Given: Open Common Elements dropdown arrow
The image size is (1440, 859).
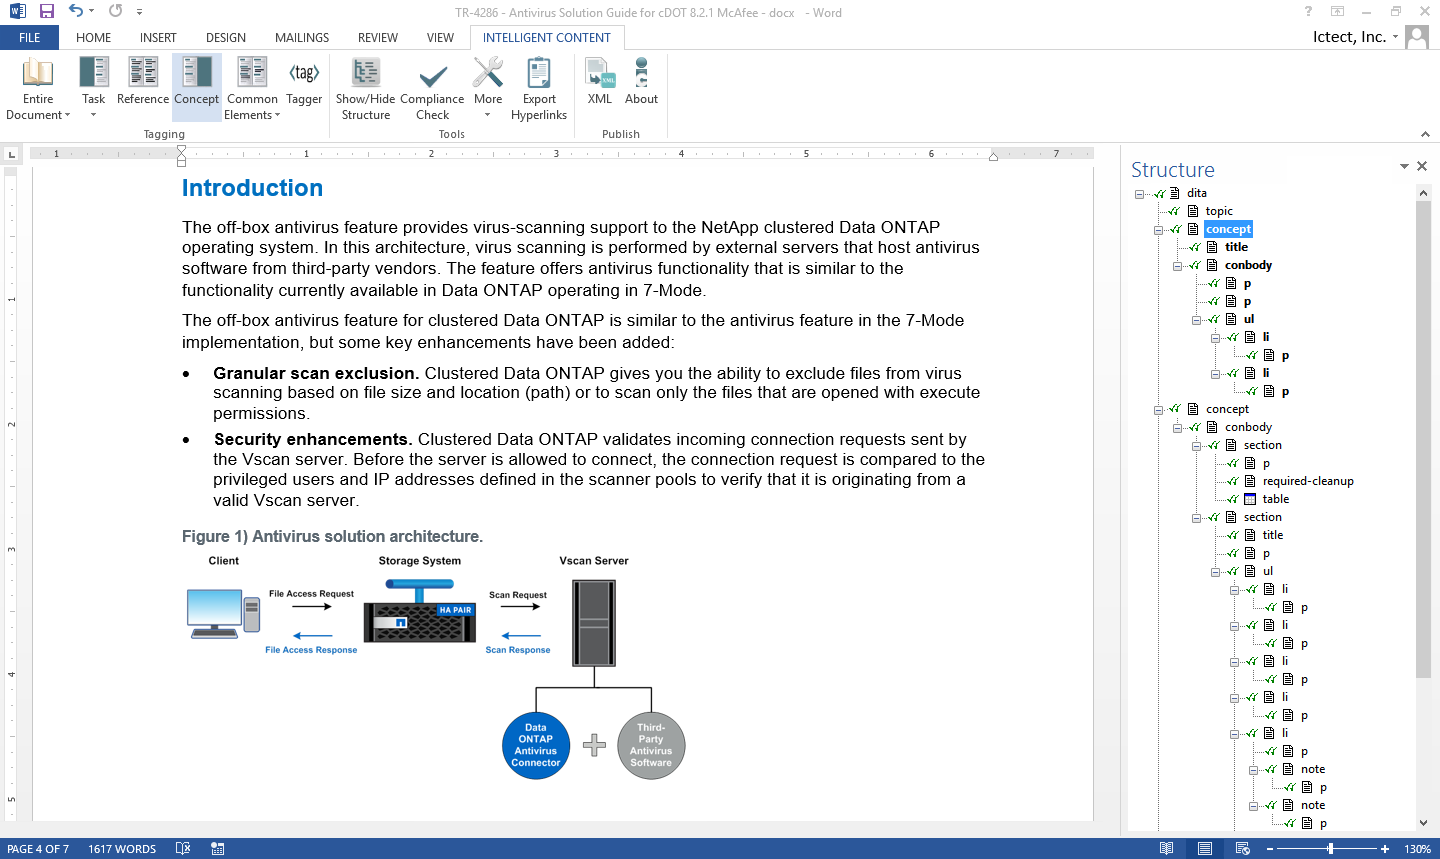Looking at the screenshot, I should tap(277, 116).
